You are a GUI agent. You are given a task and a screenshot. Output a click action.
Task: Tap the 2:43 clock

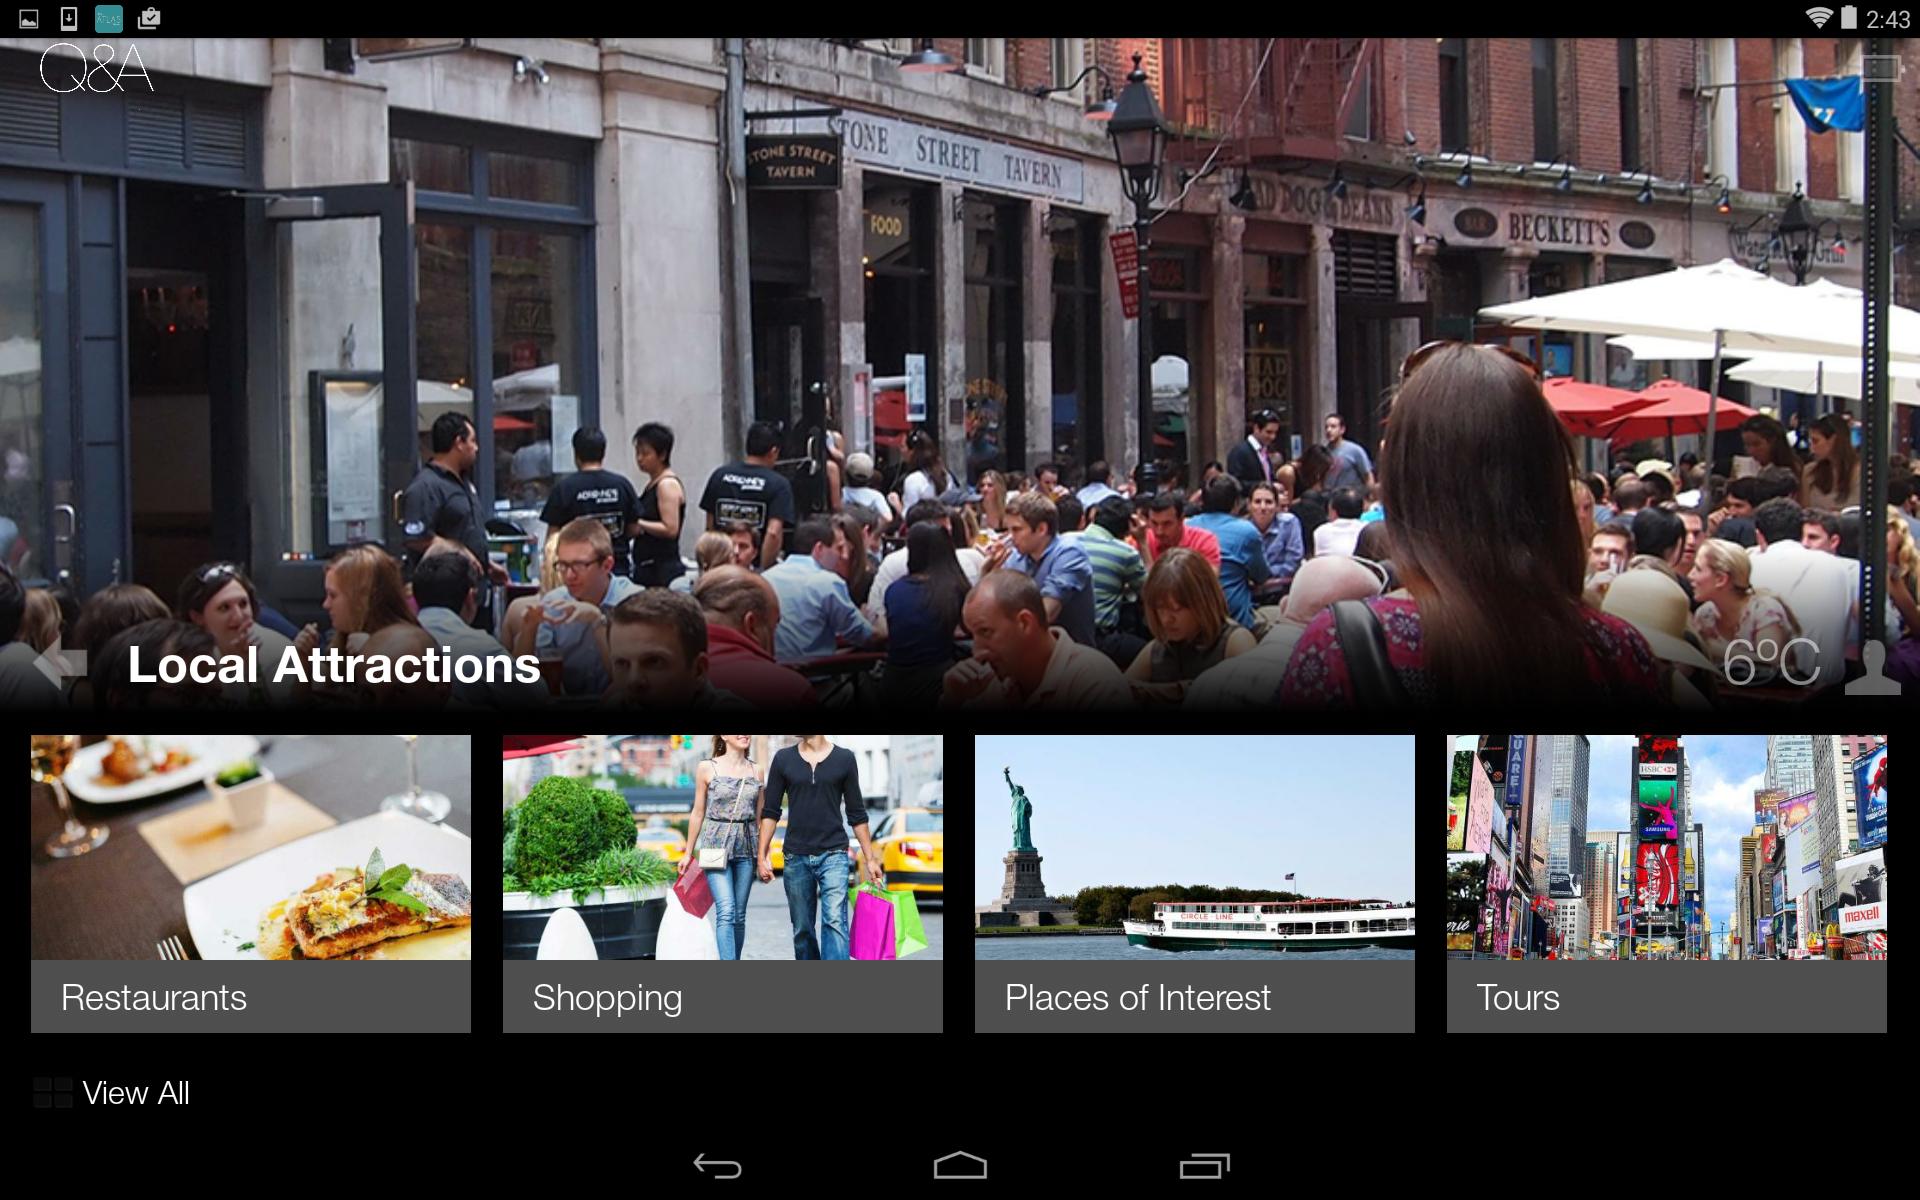coord(1888,19)
